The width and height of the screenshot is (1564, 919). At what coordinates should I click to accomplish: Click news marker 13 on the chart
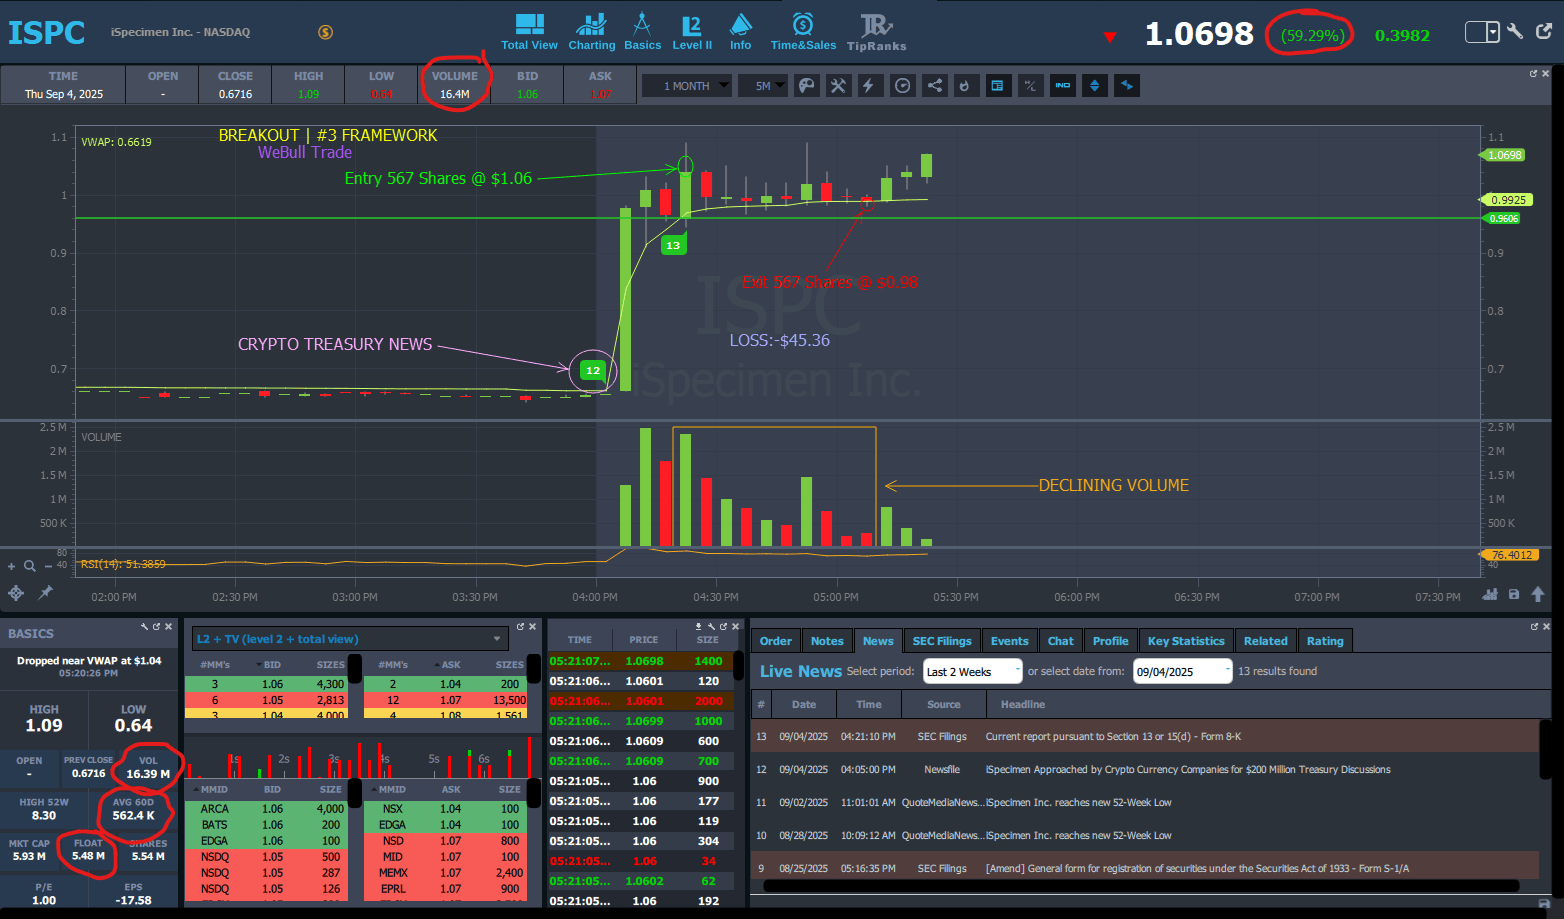(673, 245)
